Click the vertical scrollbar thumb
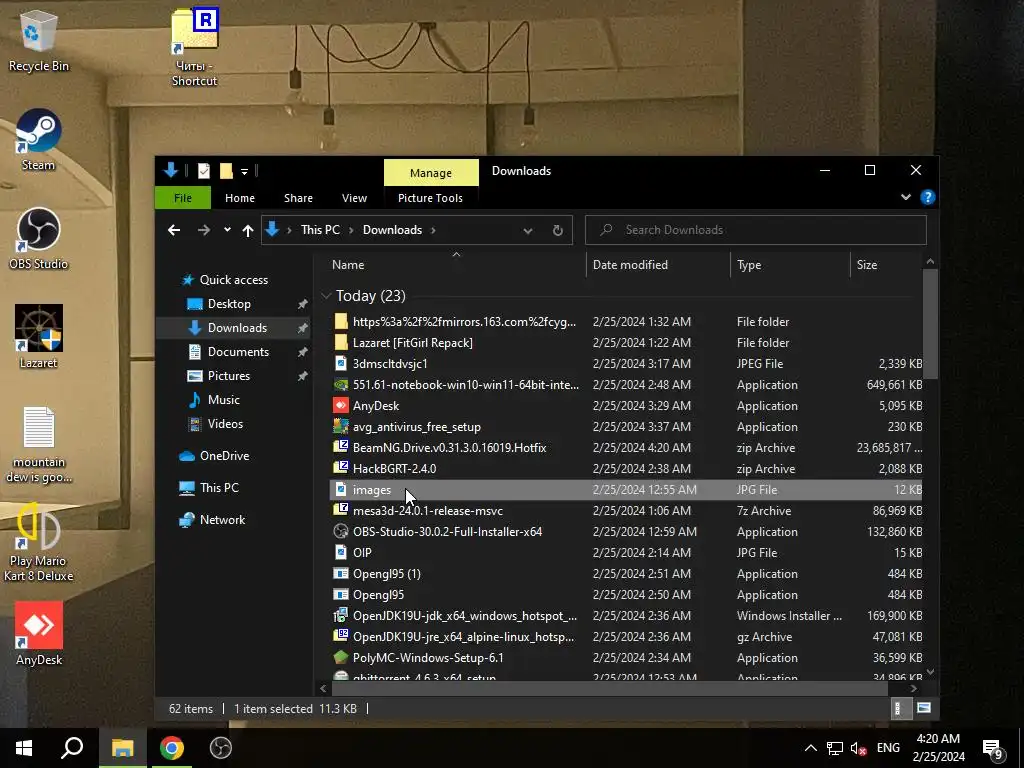 (930, 323)
